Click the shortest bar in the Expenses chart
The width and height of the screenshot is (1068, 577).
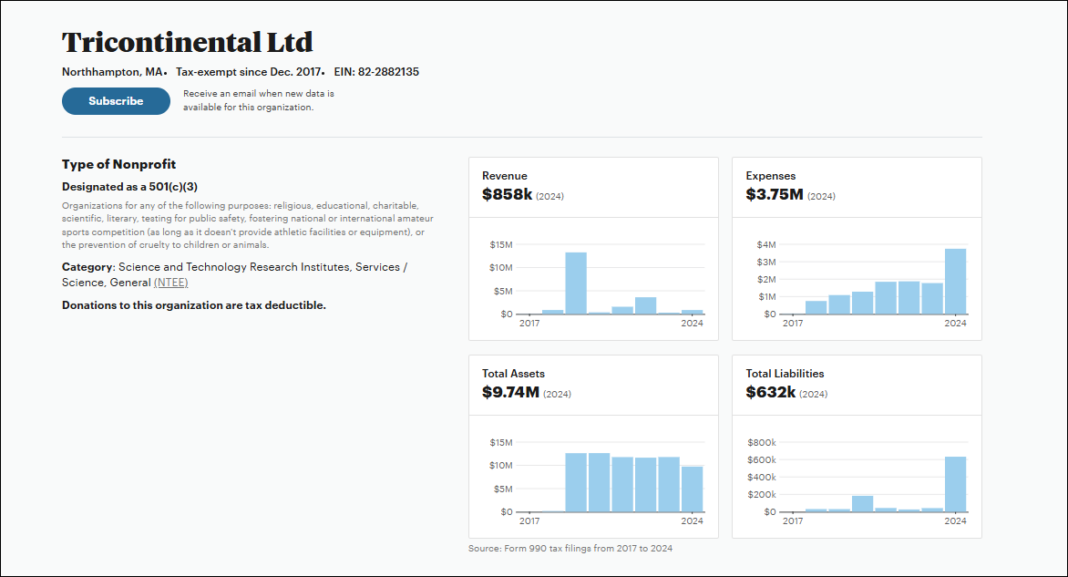[x=816, y=307]
